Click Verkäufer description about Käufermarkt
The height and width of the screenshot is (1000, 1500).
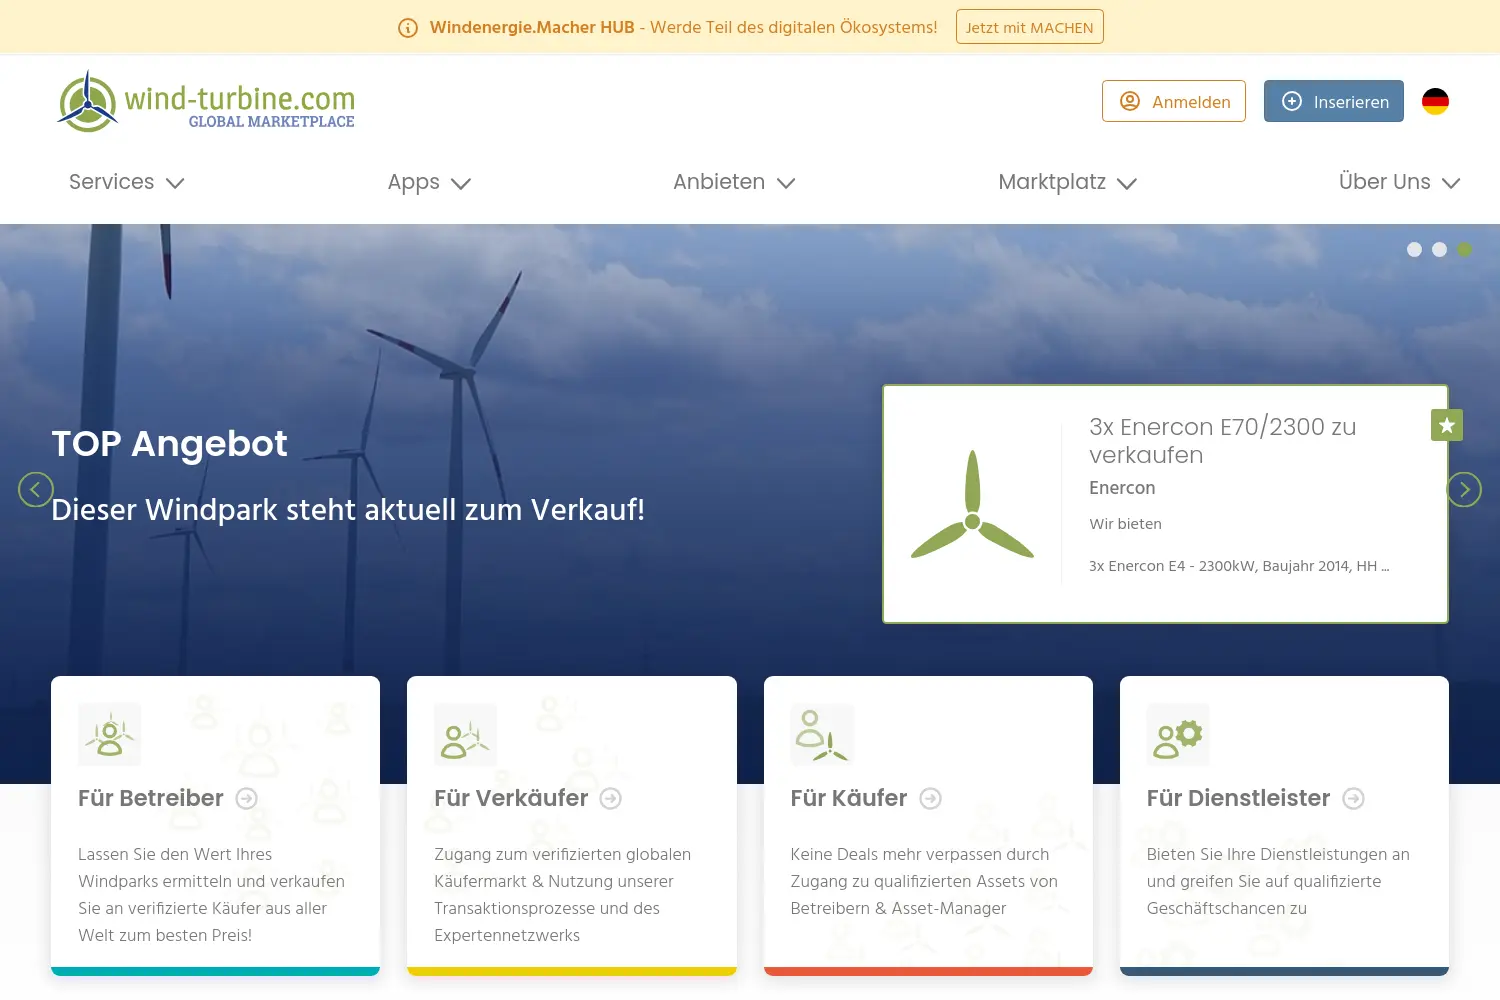point(563,895)
